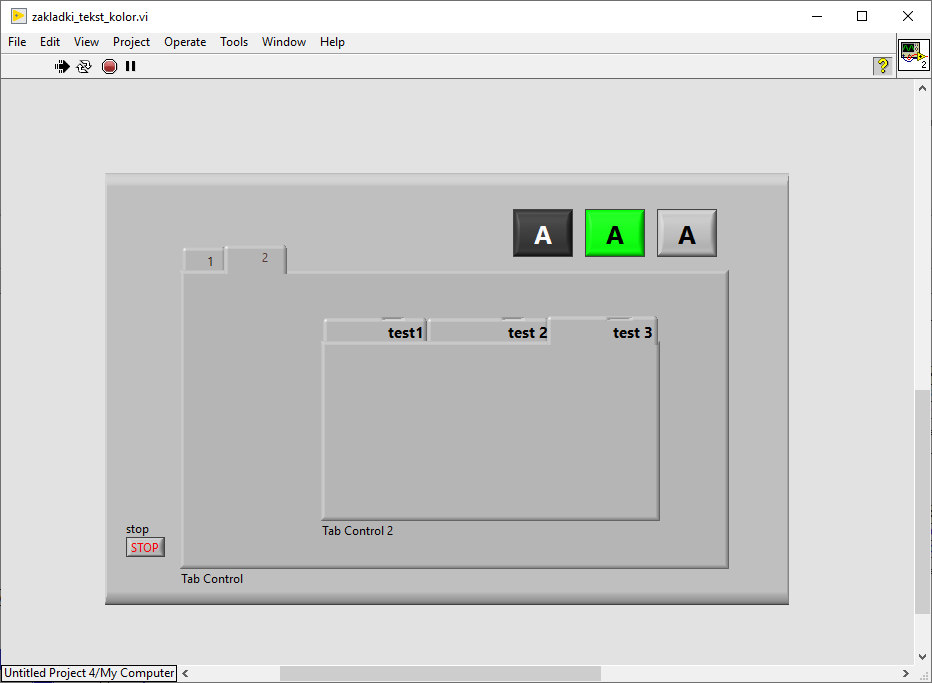Toggle the dark A button
The image size is (932, 683).
coord(543,233)
